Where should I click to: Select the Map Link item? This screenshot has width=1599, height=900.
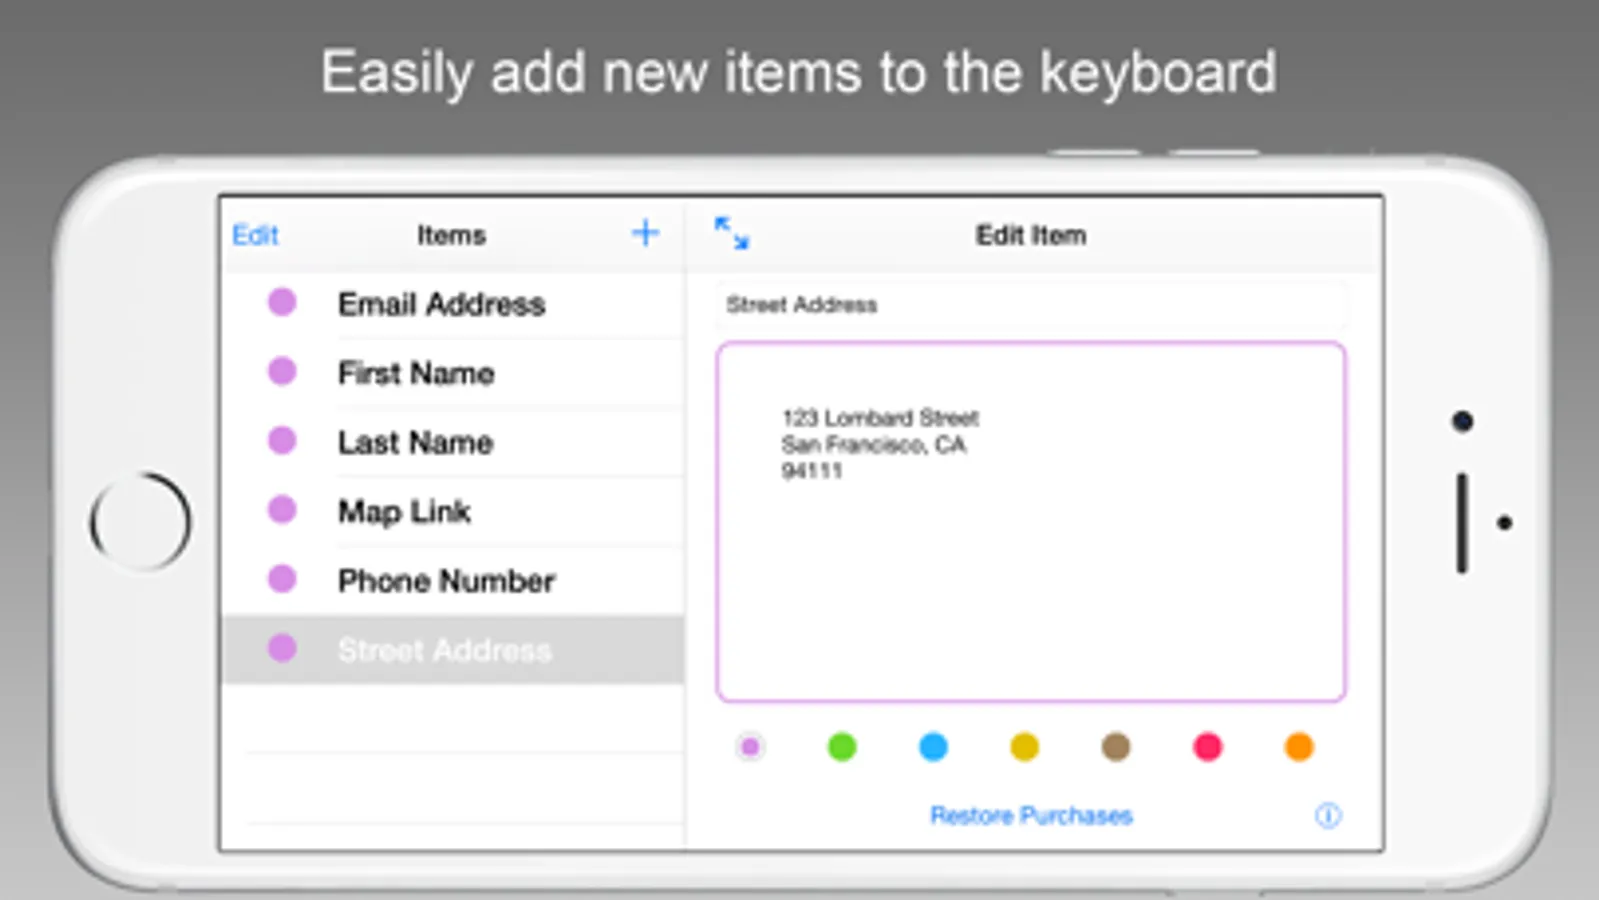click(x=453, y=511)
